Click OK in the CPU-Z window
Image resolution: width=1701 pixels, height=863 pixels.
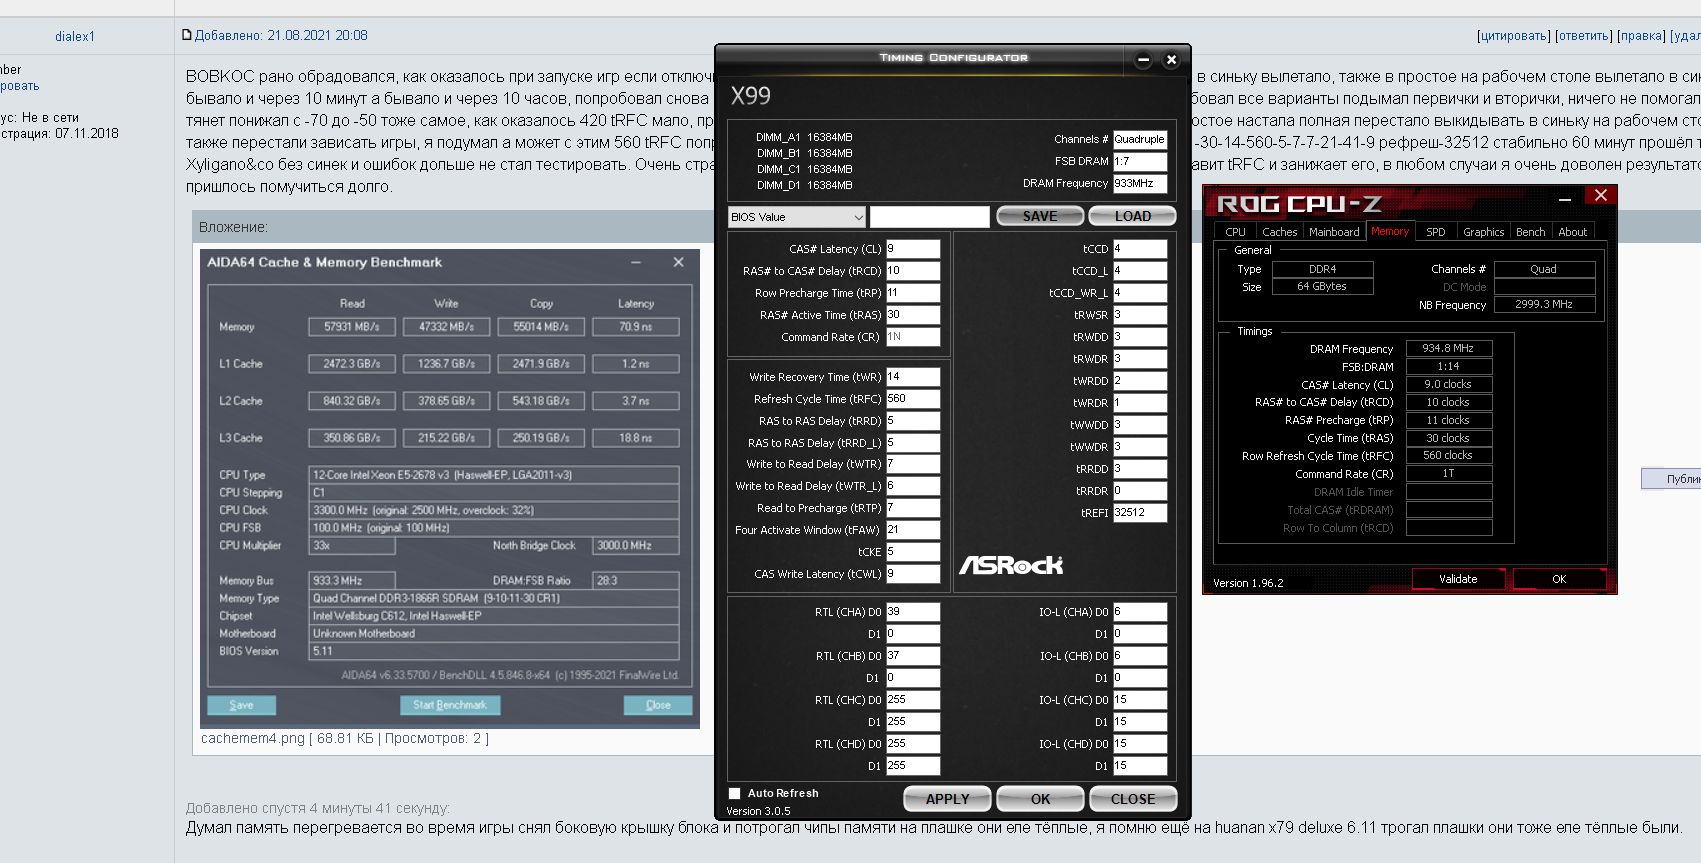click(1559, 579)
